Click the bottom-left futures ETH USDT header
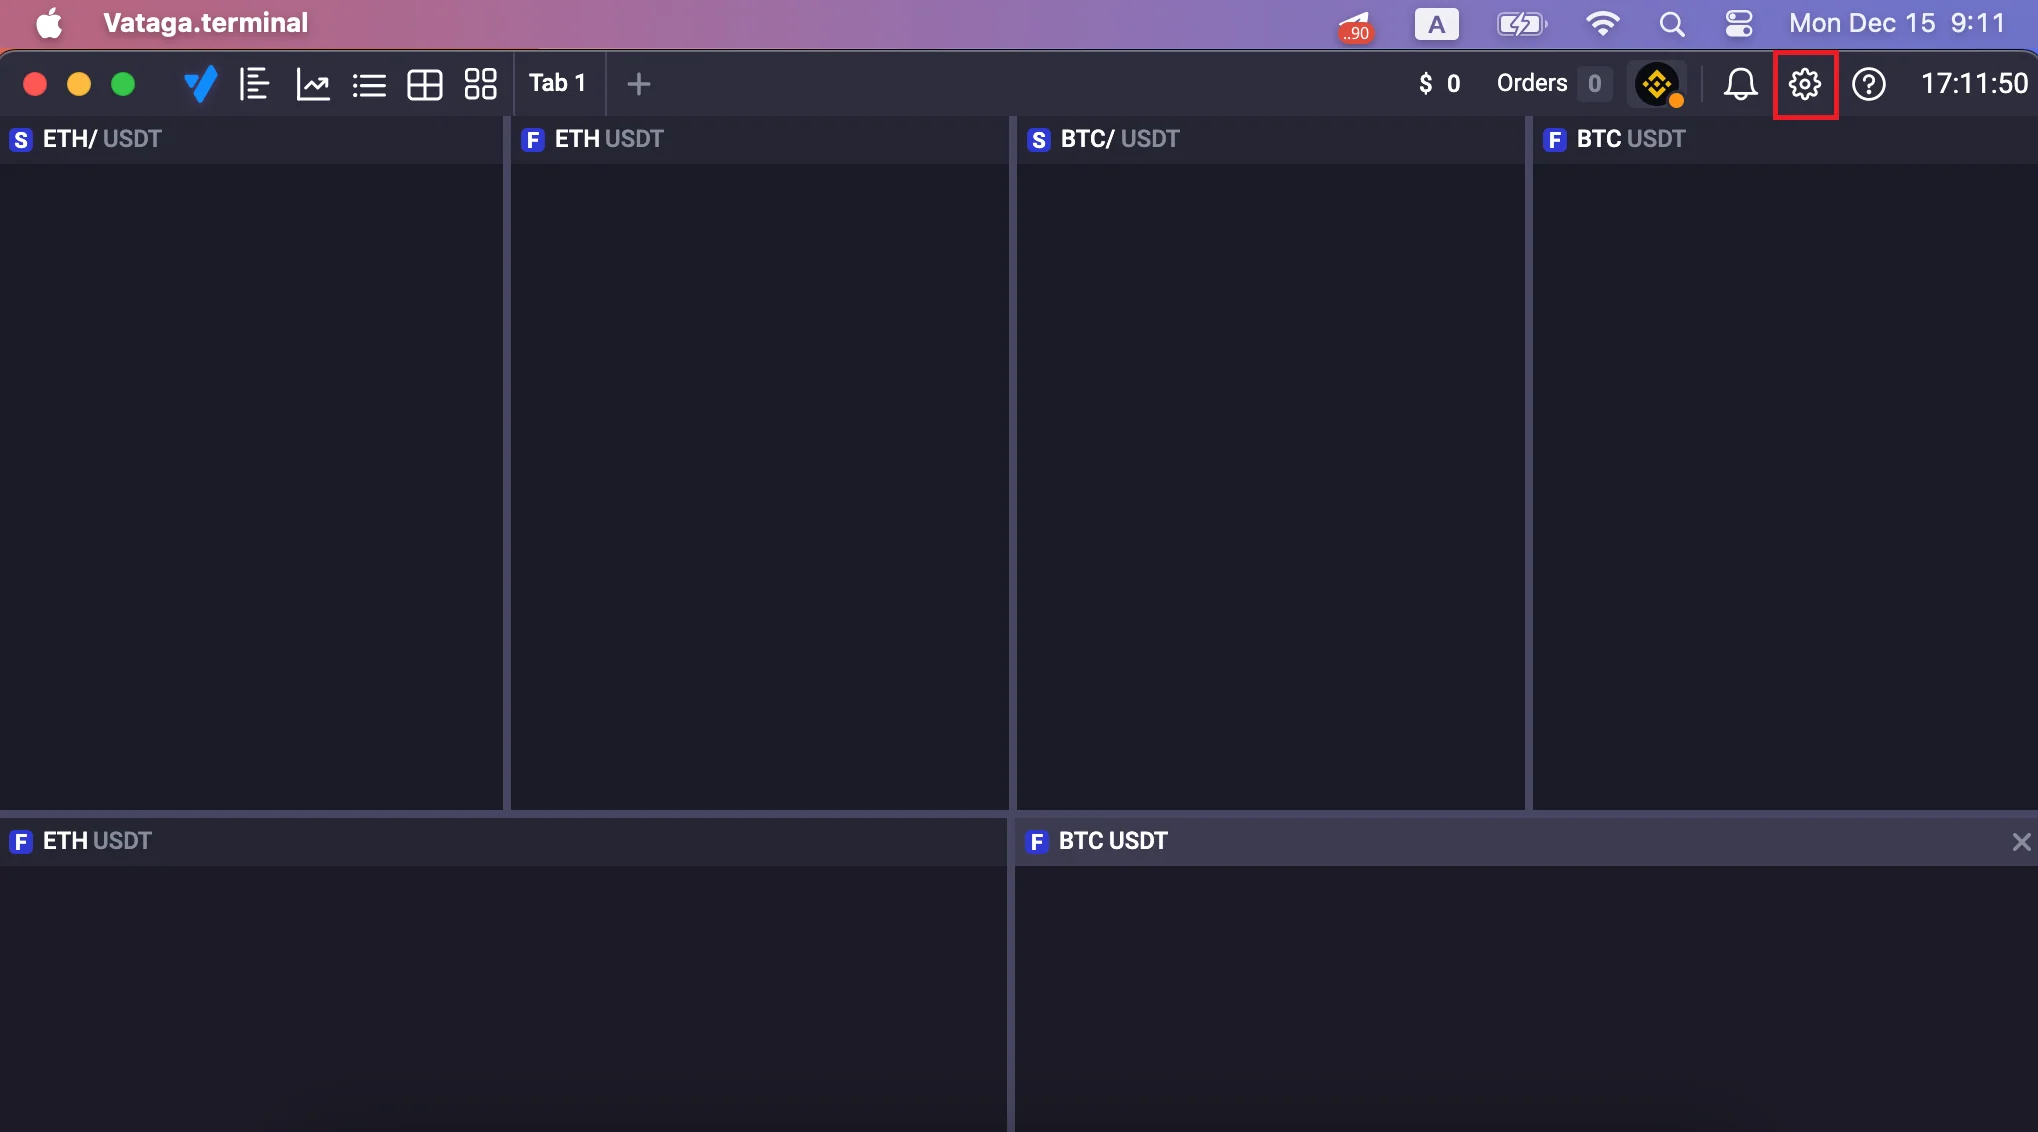The height and width of the screenshot is (1132, 2038). click(x=96, y=841)
